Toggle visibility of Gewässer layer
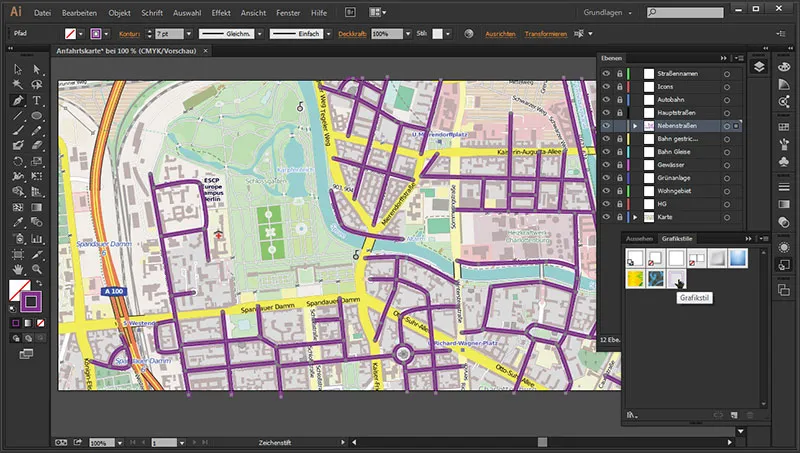800x453 pixels. (606, 165)
